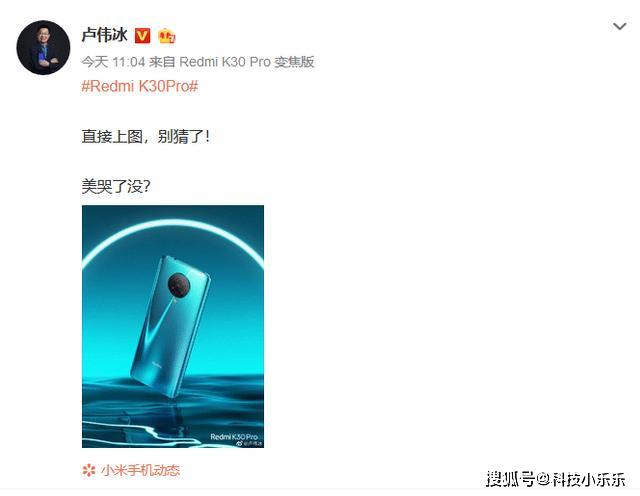Screen dimensions: 640x496
Task: Enlarge the blue Redmi K30 Pro phone image
Action: point(173,326)
